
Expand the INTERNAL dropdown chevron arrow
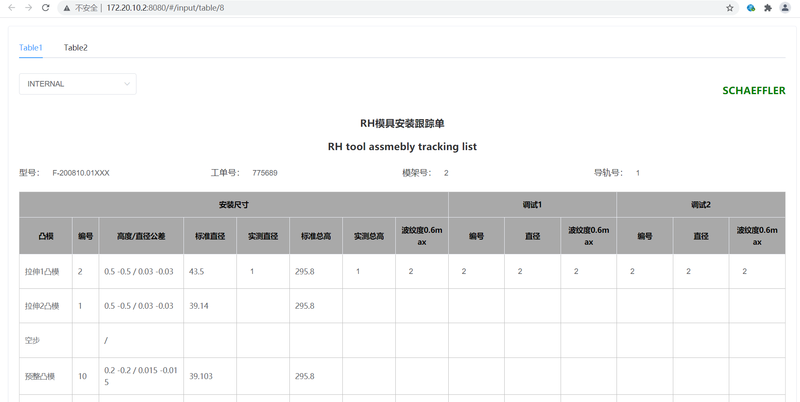(127, 84)
